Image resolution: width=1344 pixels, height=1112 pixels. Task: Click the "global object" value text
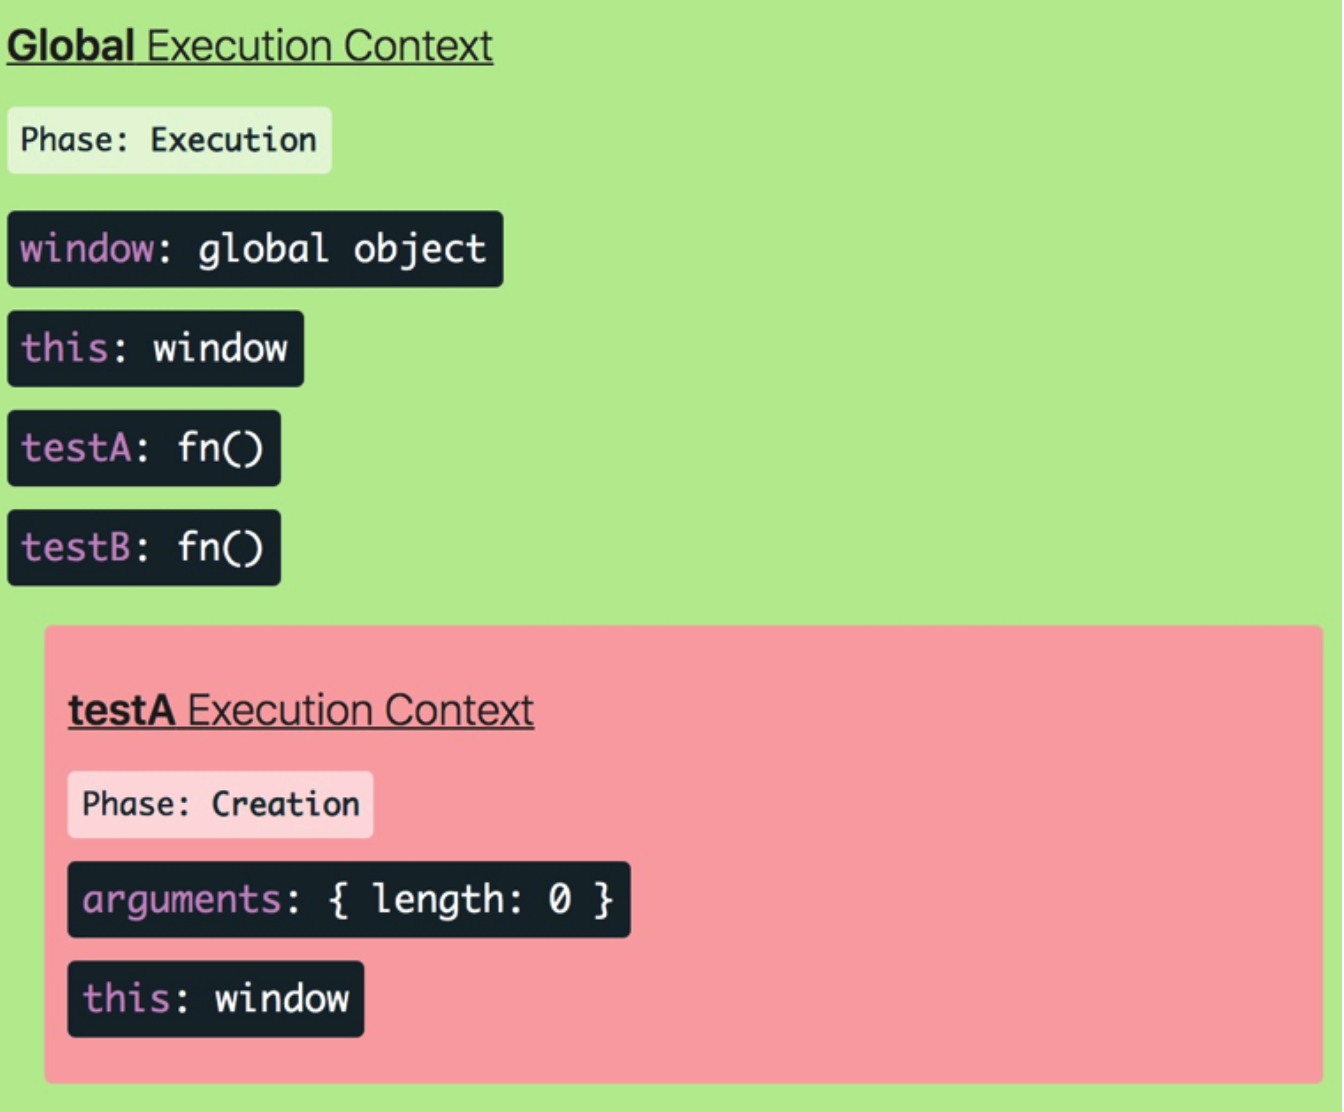pos(342,249)
